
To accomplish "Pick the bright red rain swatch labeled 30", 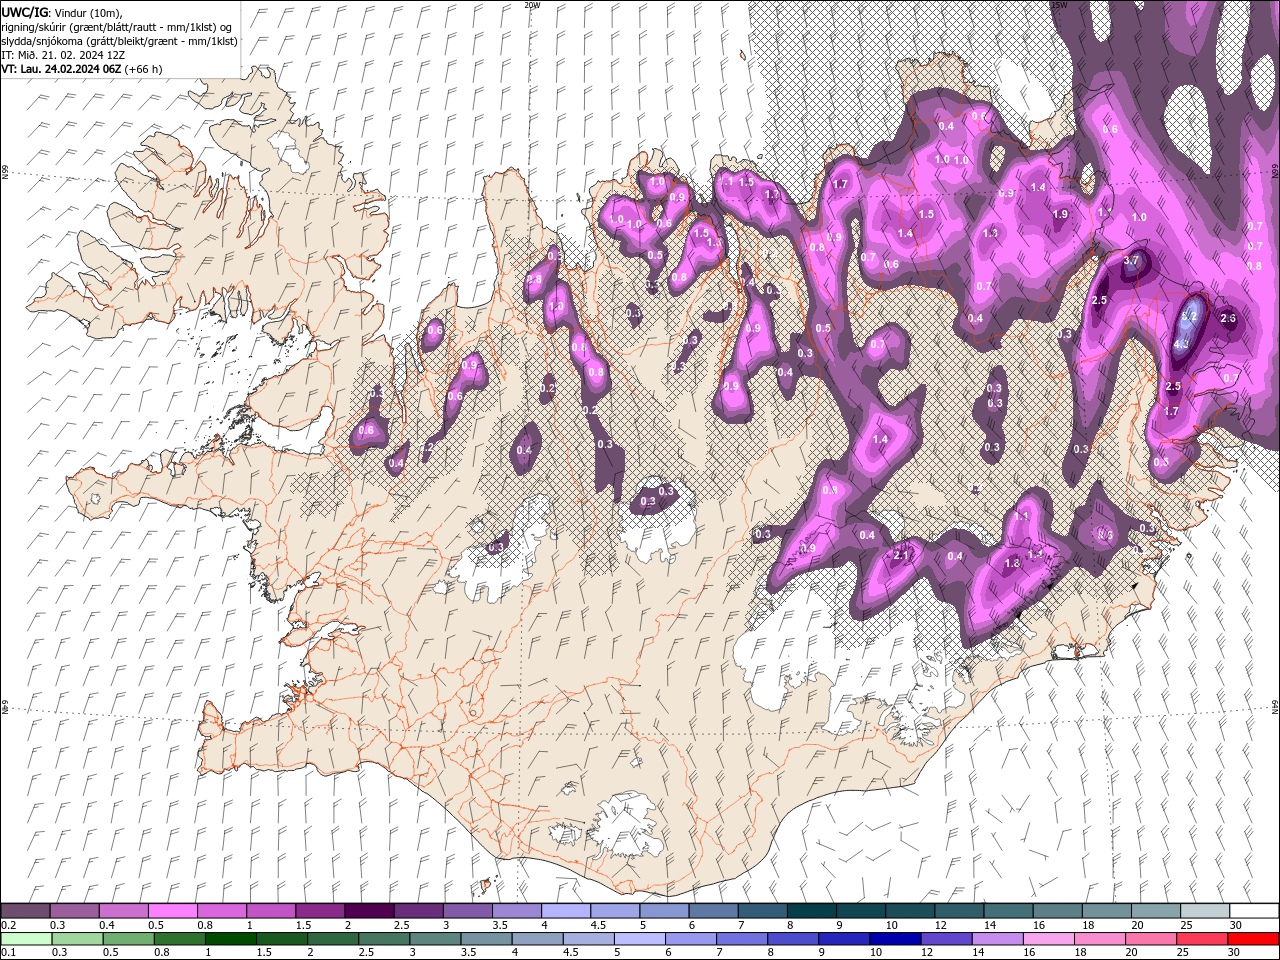I will (1253, 938).
